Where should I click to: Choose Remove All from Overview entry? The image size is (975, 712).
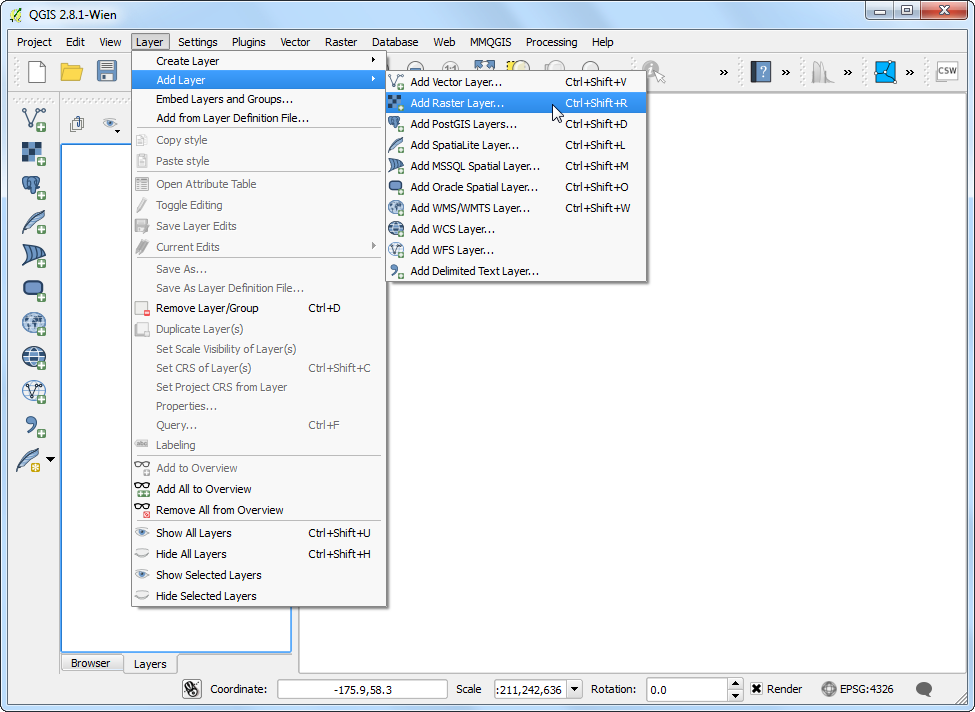(x=259, y=510)
